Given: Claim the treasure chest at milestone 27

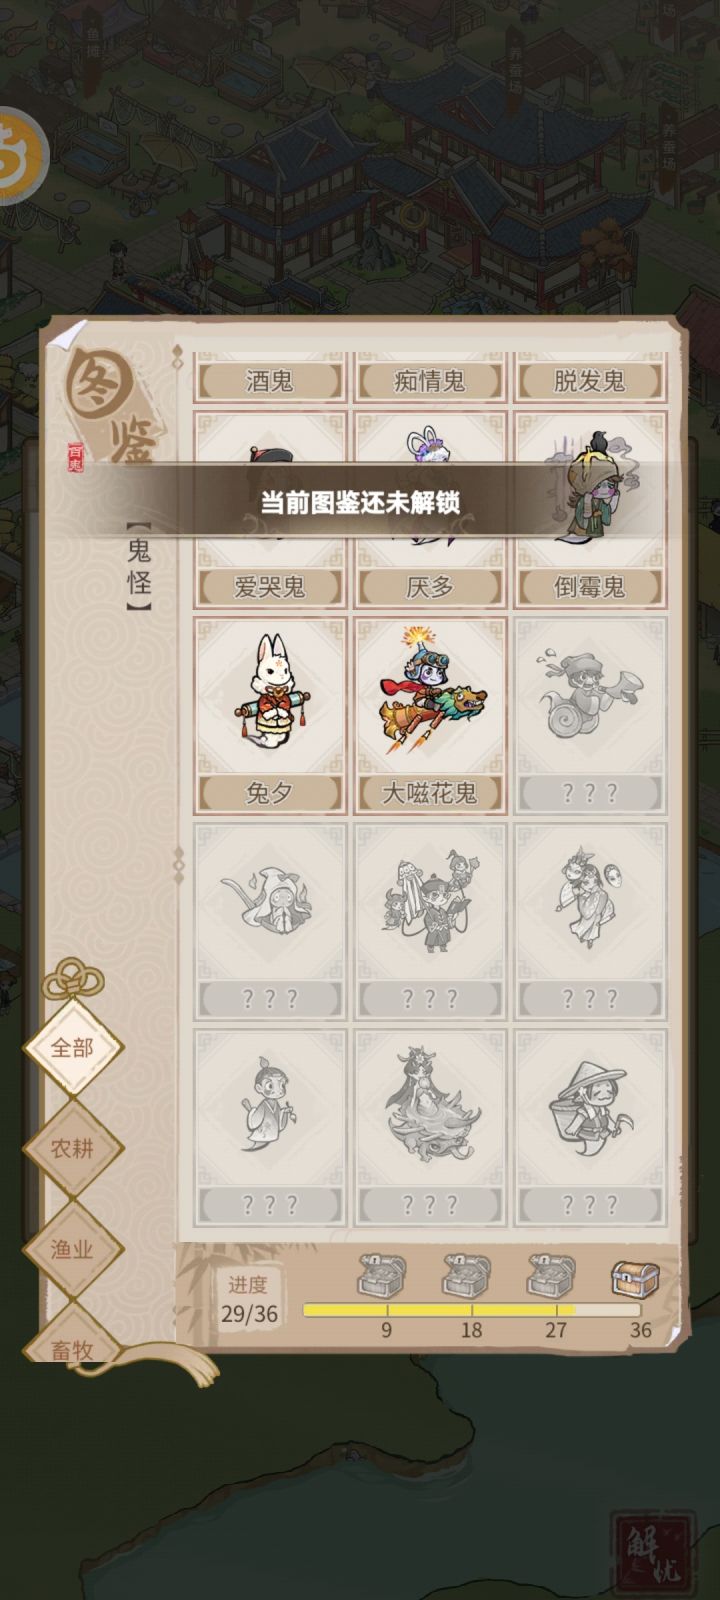Looking at the screenshot, I should (552, 1277).
